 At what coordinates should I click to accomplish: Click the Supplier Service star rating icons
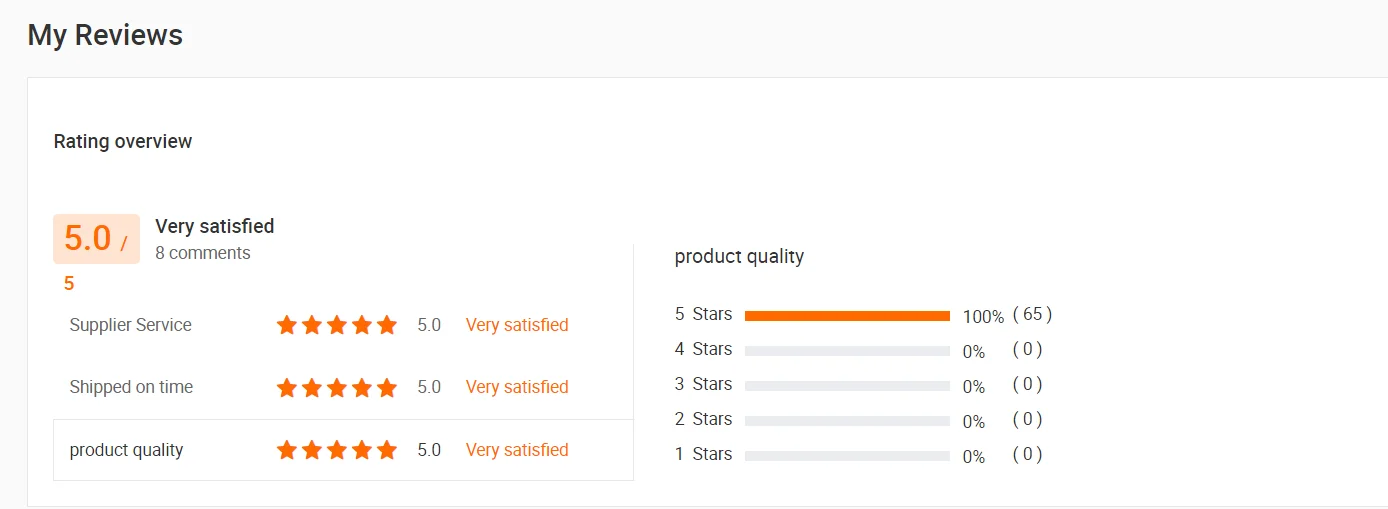point(336,325)
